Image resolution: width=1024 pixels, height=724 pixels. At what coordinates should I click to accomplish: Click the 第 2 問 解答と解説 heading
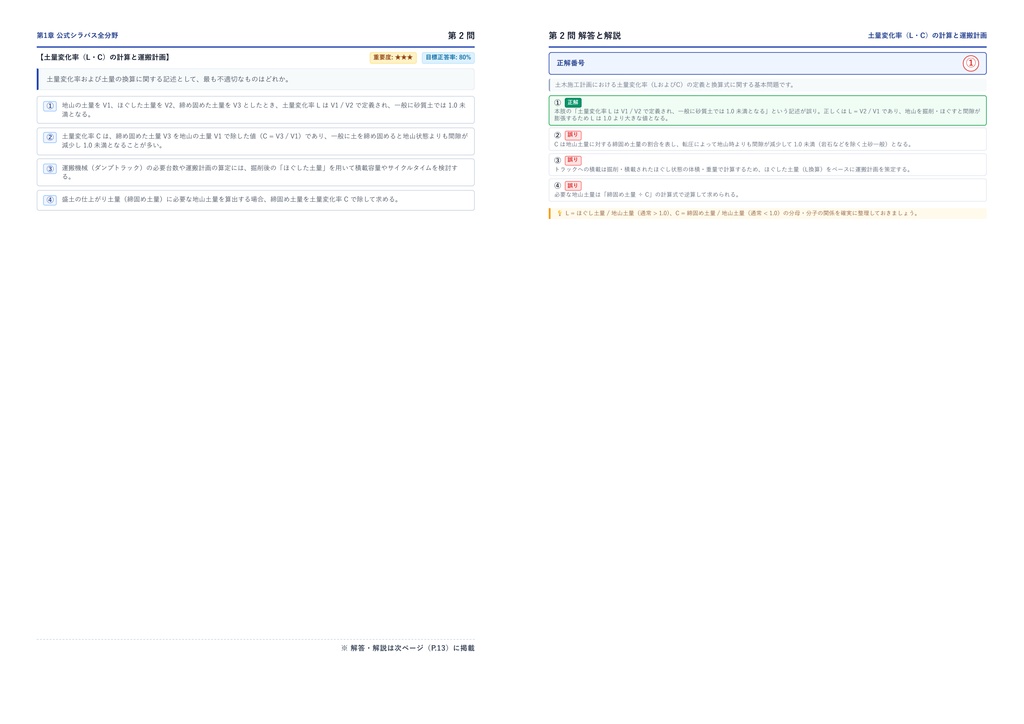[x=584, y=35]
